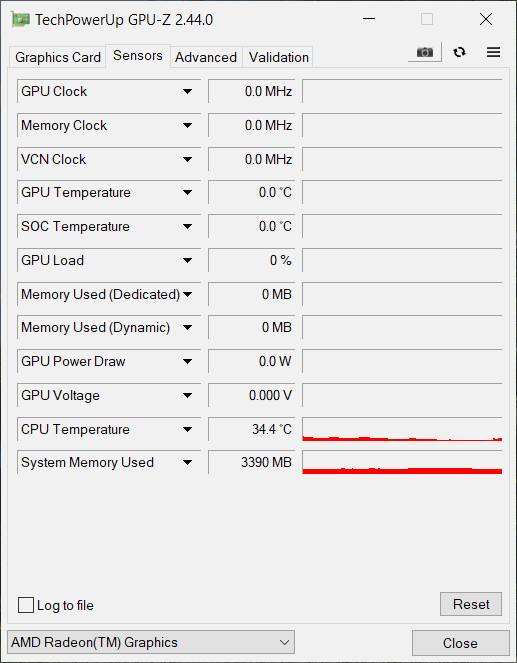517x663 pixels.
Task: Click the Close button at bottom
Action: point(460,643)
